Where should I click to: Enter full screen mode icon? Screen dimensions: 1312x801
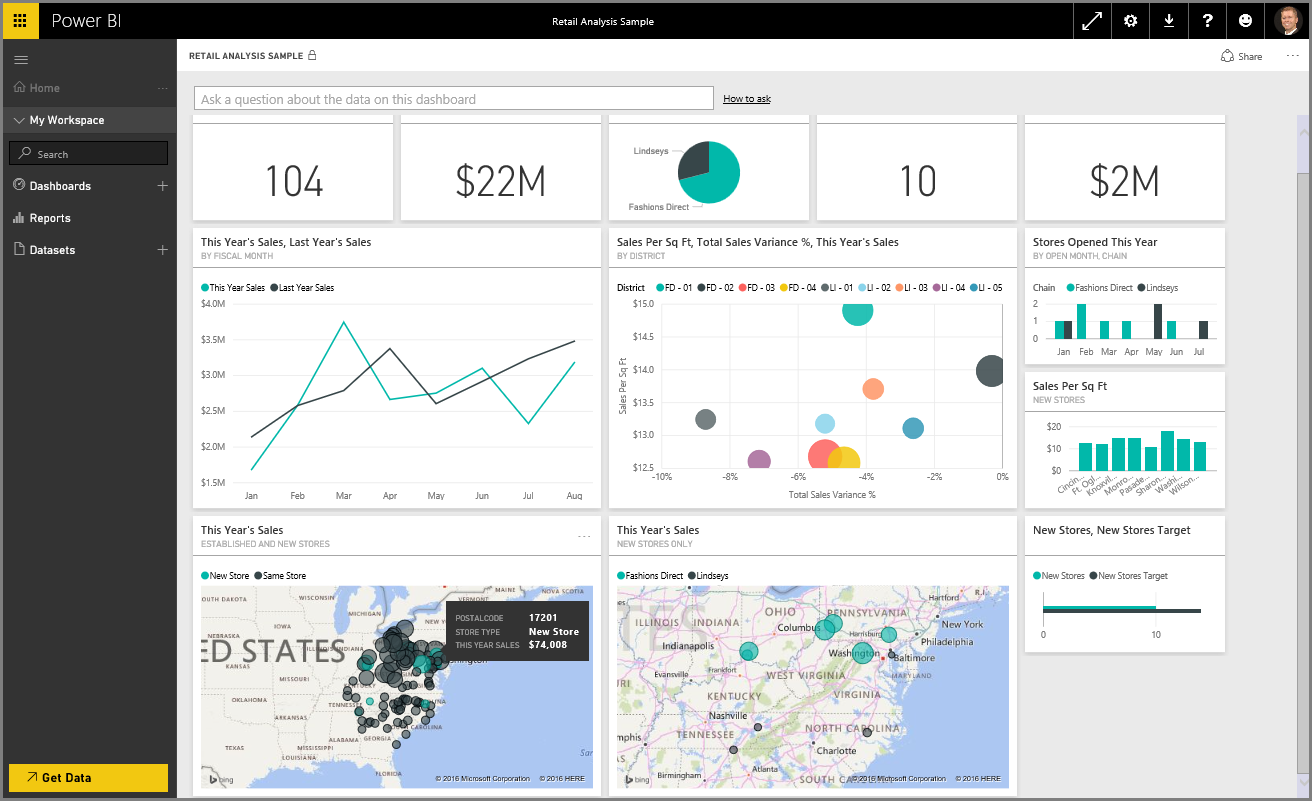[1092, 20]
